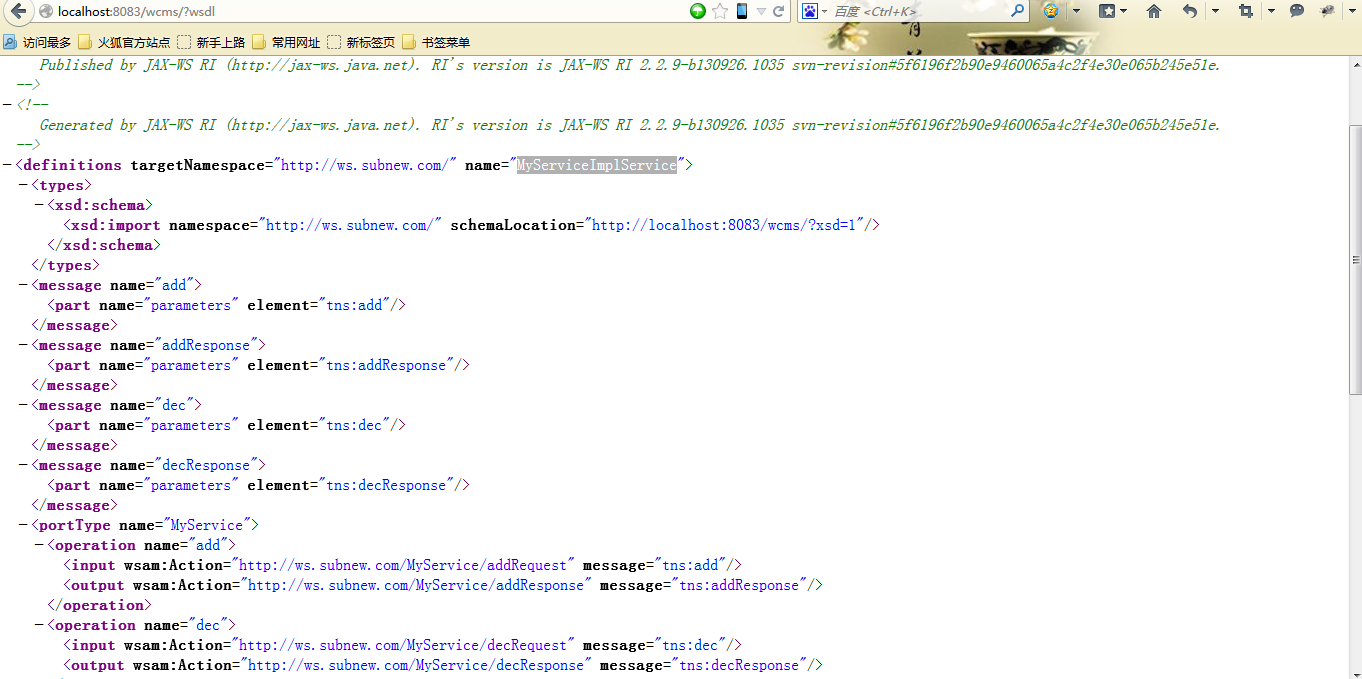This screenshot has width=1362, height=679.
Task: Click the dashed page icon beside 新标签页
Action: 334,43
